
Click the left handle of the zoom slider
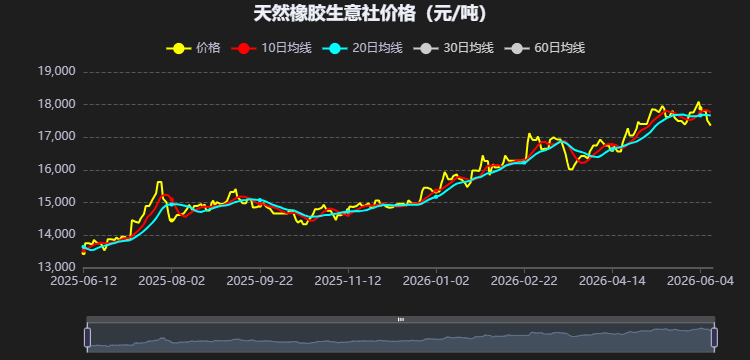87,337
